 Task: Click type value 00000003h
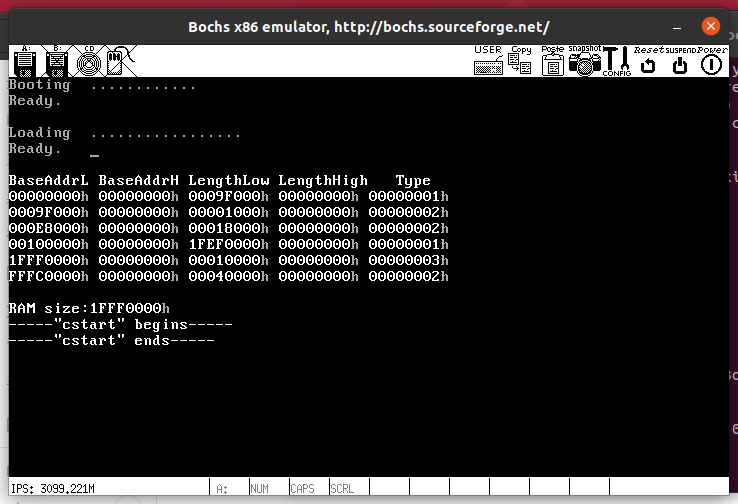point(409,260)
